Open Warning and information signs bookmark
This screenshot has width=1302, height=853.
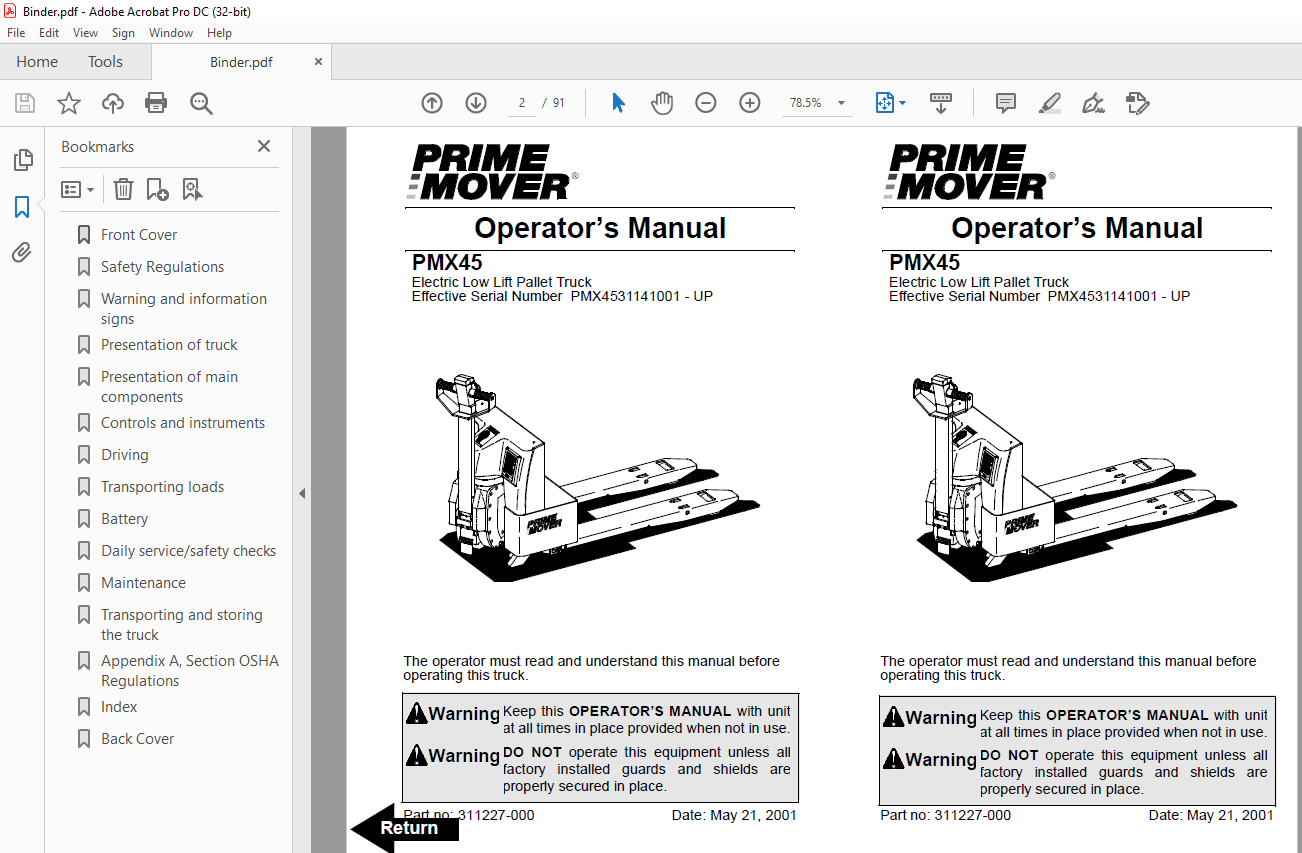tap(184, 309)
